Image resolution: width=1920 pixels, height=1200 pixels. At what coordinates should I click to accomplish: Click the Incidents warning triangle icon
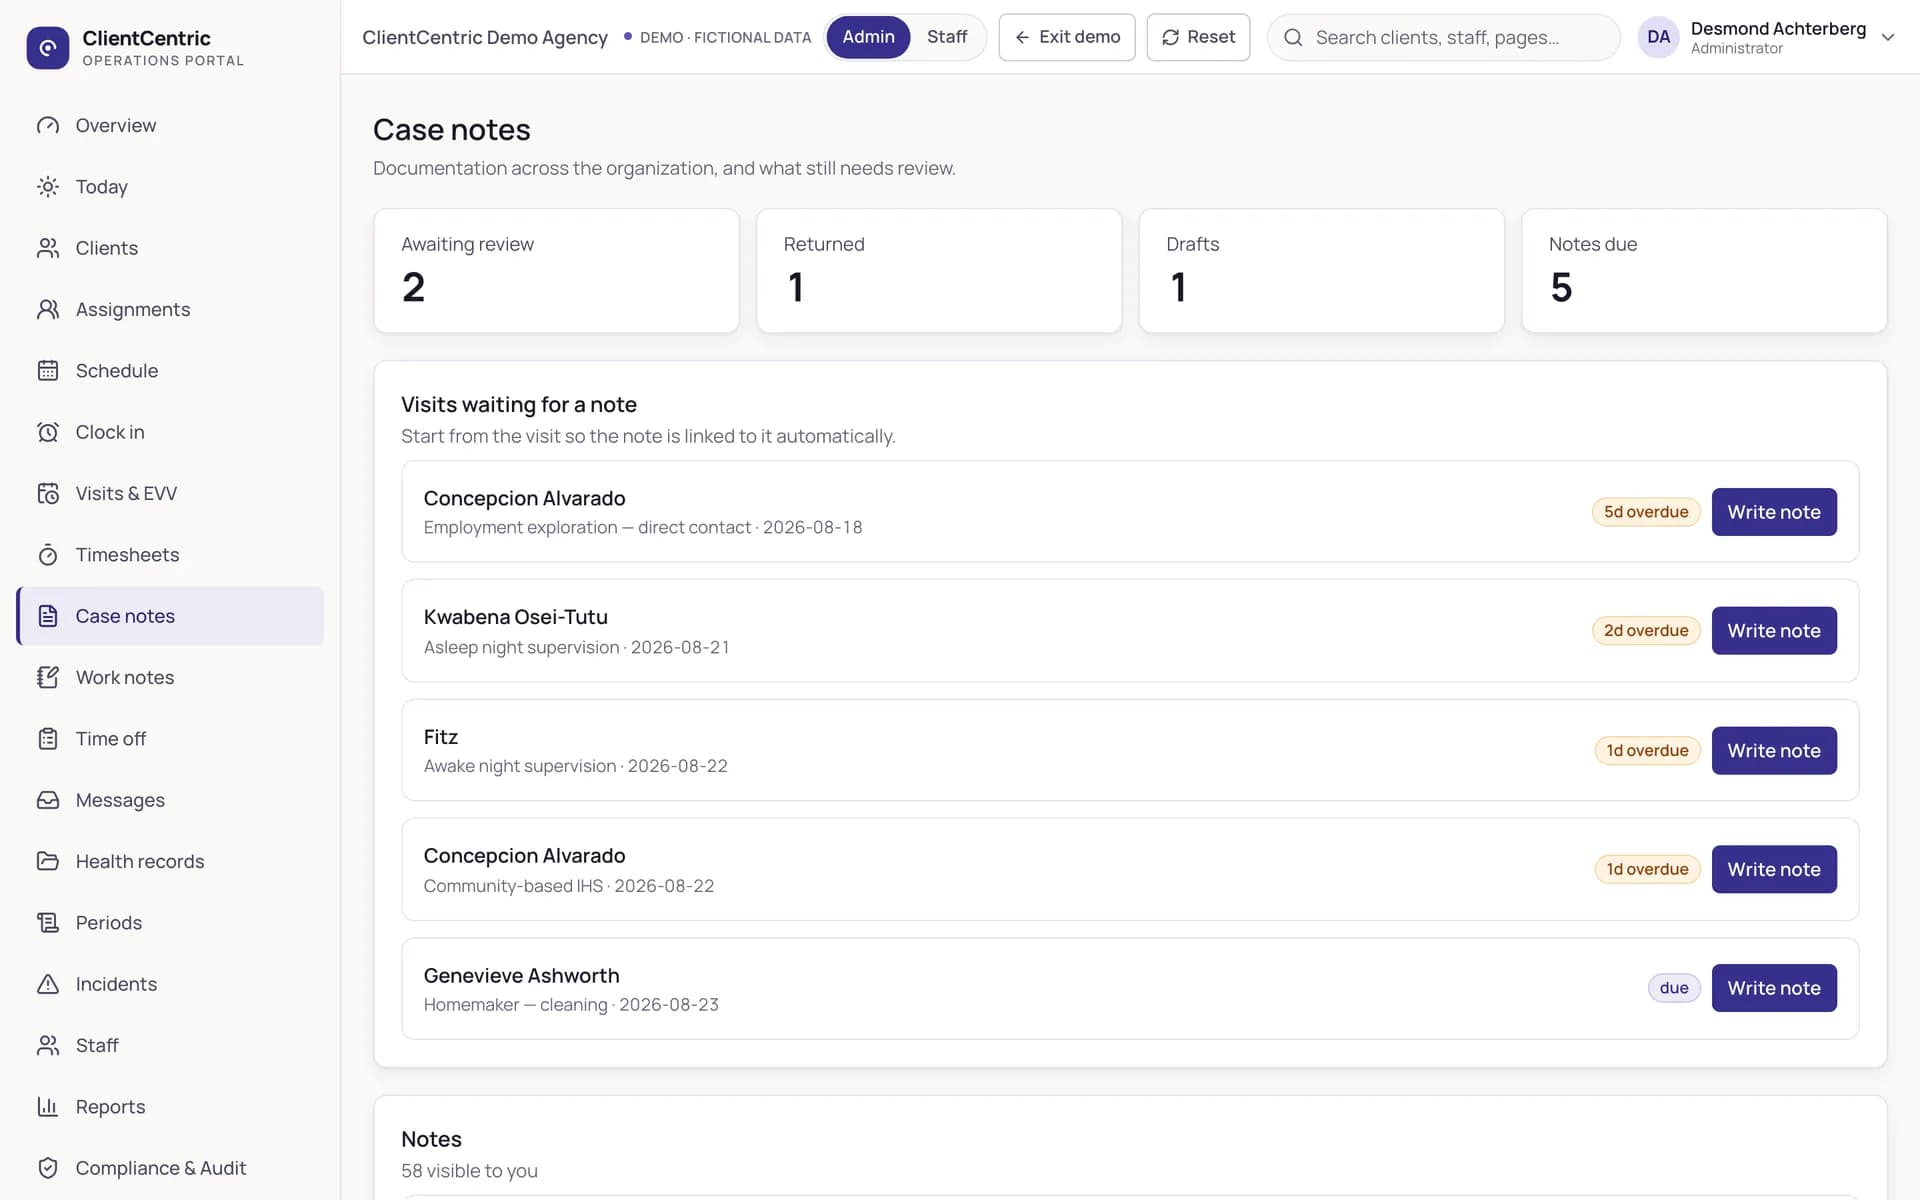(x=48, y=984)
